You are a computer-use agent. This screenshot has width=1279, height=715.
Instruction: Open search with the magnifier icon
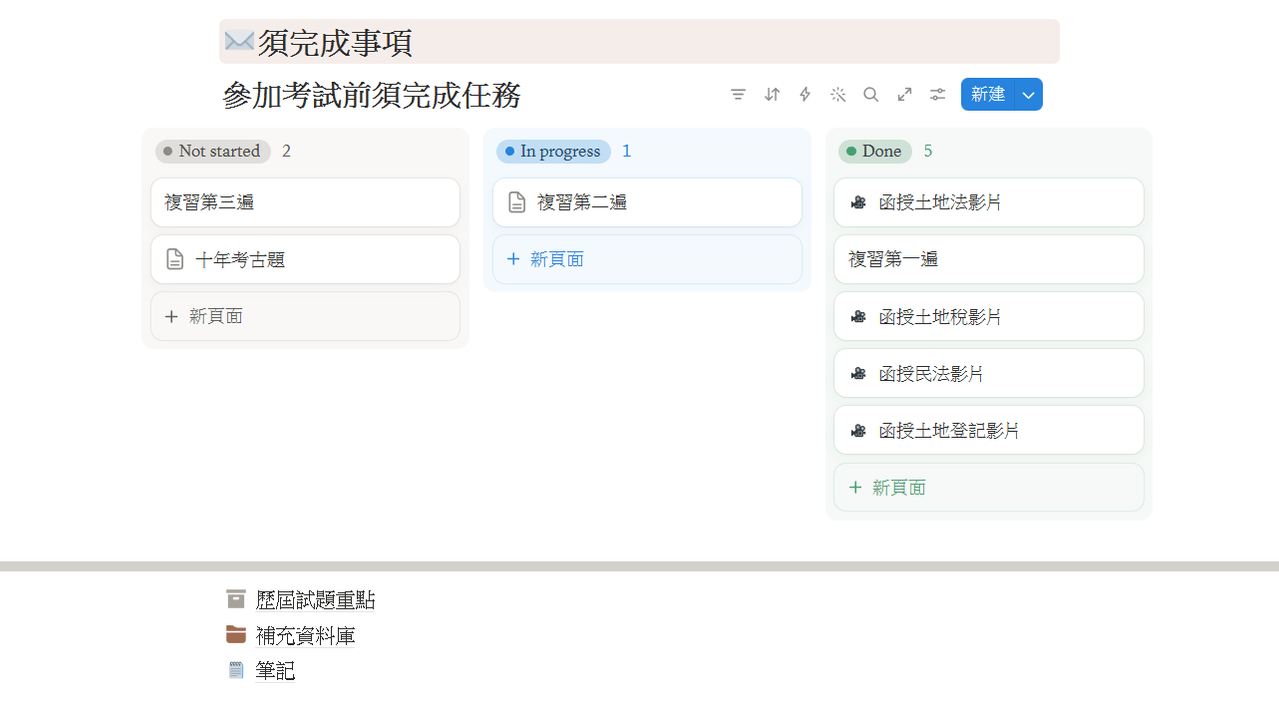pyautogui.click(x=871, y=94)
